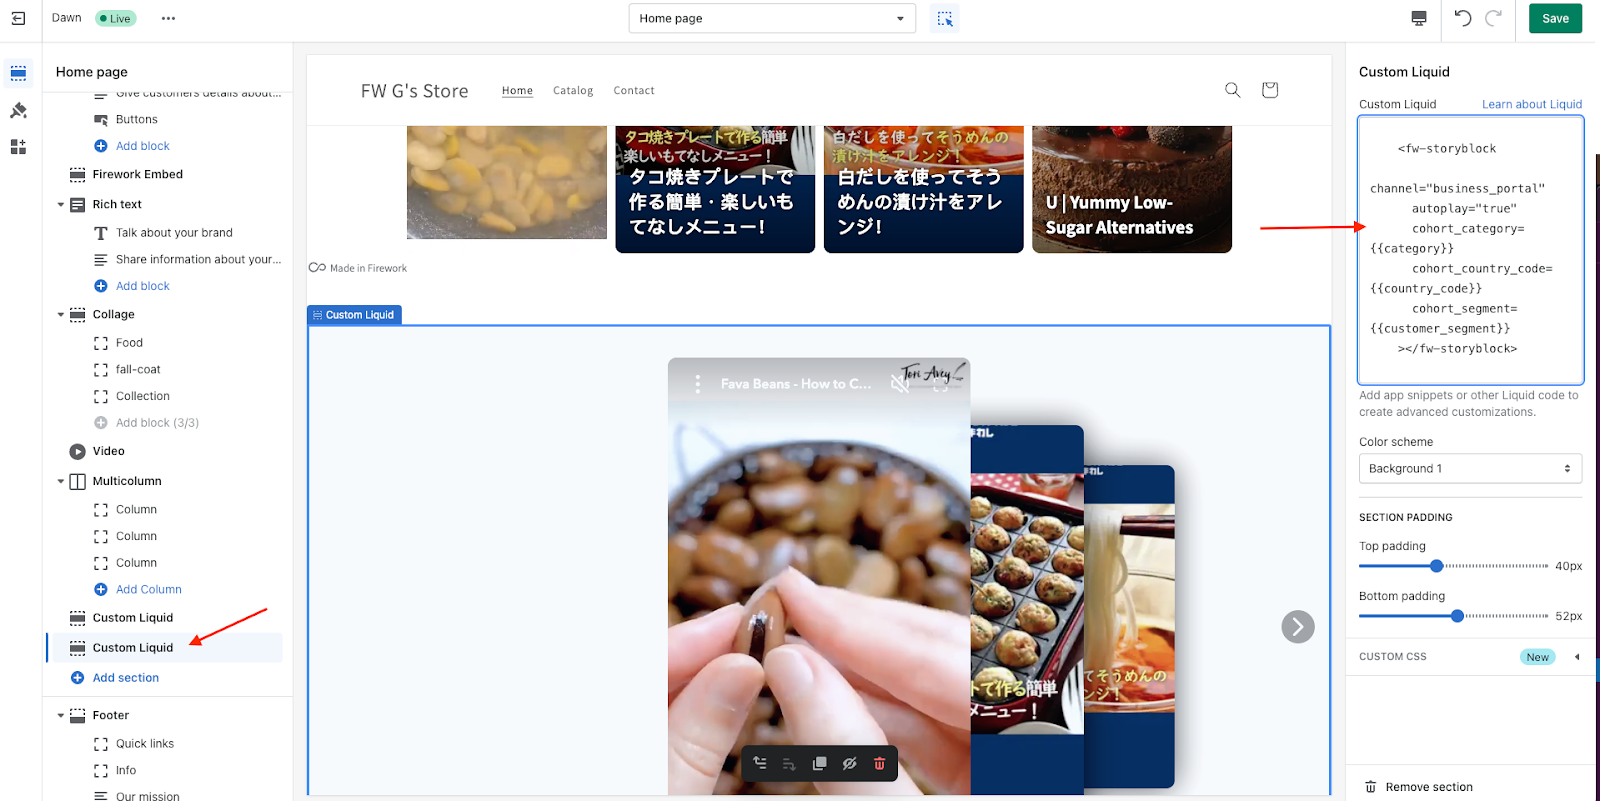The image size is (1600, 801).
Task: Click the Add section link text
Action: click(x=126, y=678)
